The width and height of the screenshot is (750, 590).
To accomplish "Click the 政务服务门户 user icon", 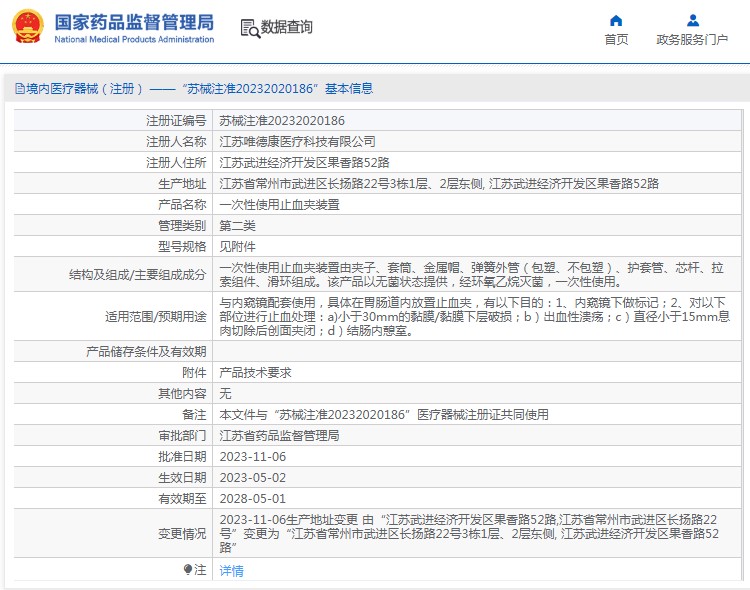I will click(x=693, y=21).
